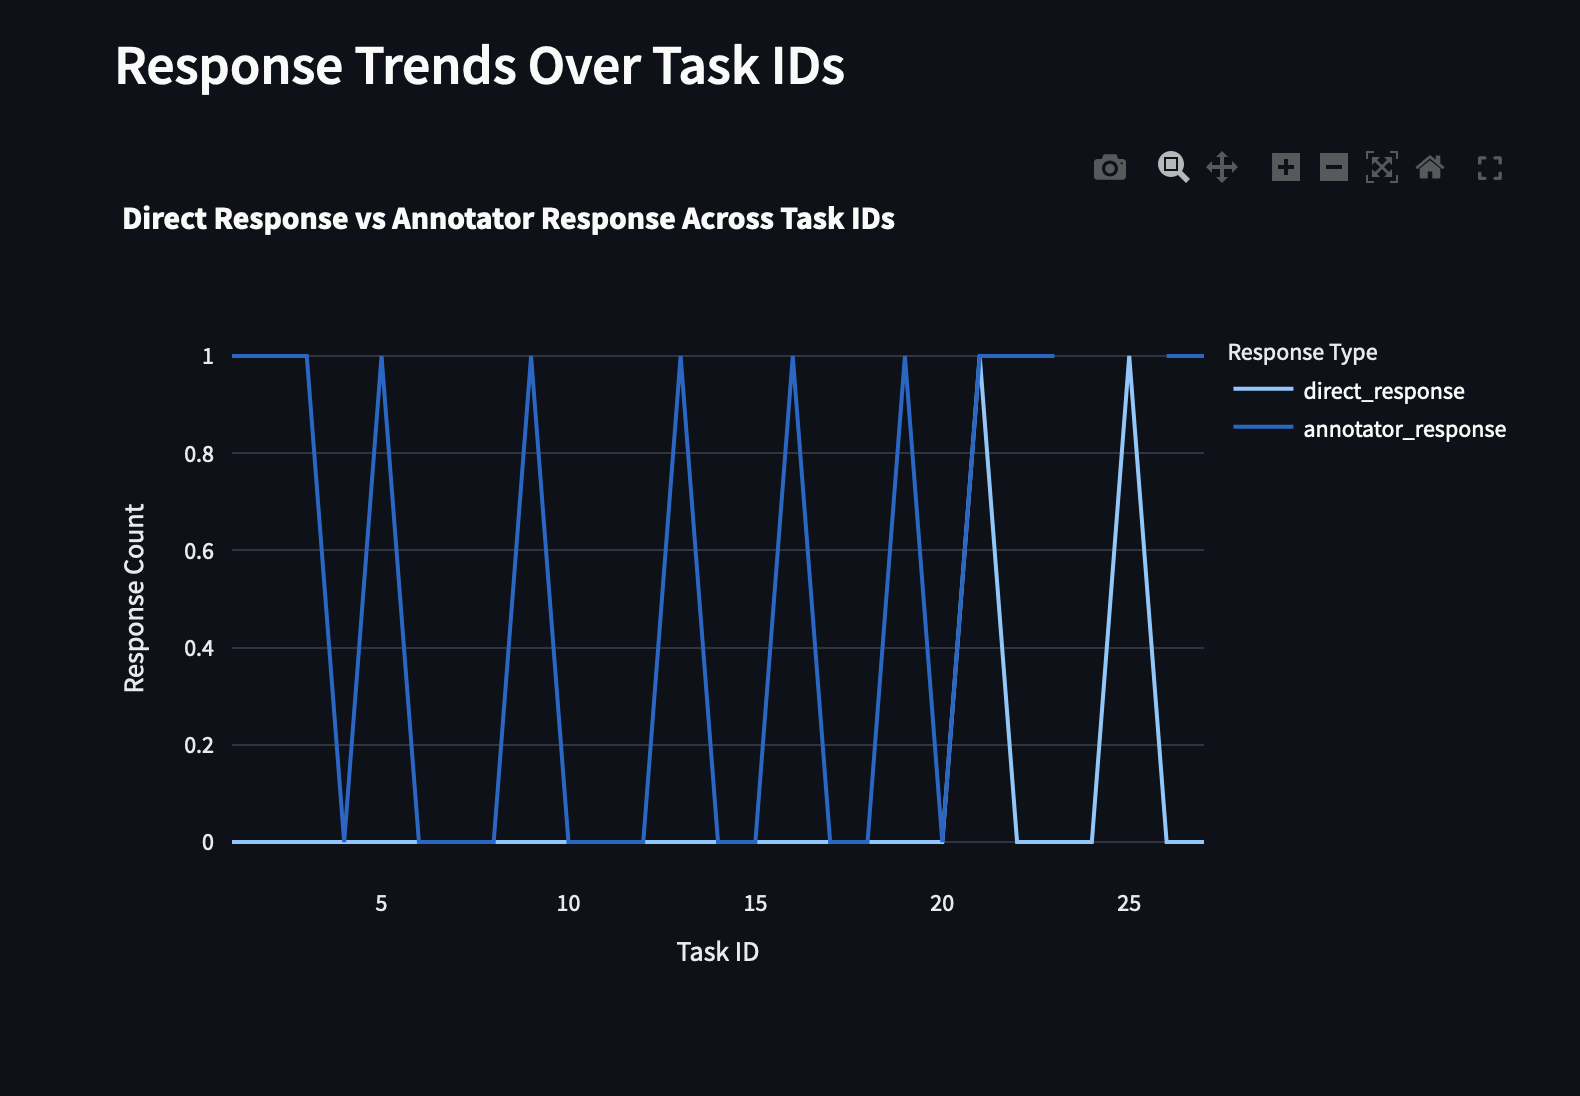This screenshot has height=1096, width=1580.
Task: Toggle the direct_response trace in the legend
Action: [x=1384, y=391]
